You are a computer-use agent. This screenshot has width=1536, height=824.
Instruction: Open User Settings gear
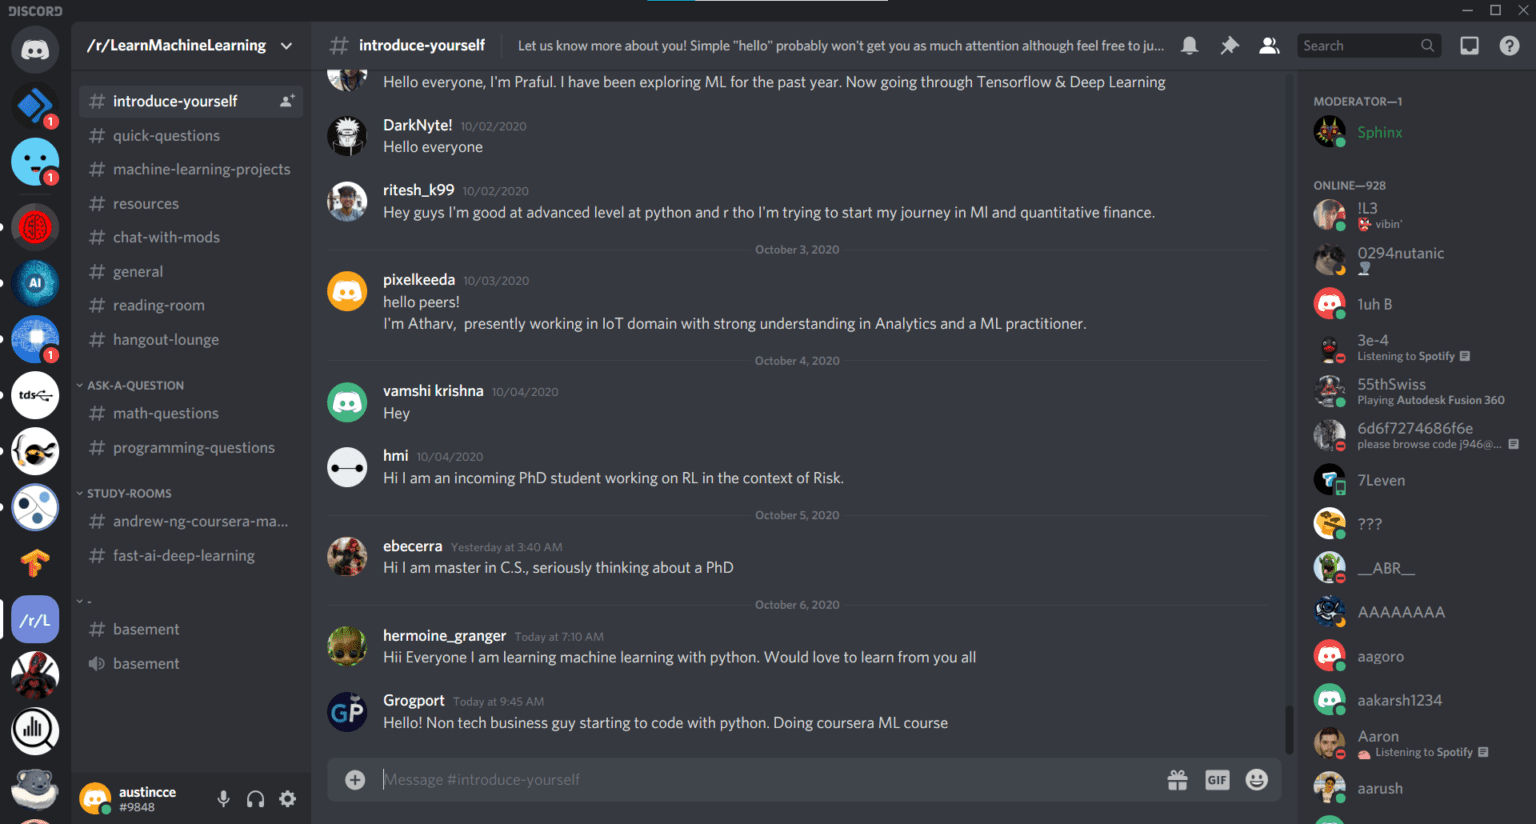[x=287, y=798]
